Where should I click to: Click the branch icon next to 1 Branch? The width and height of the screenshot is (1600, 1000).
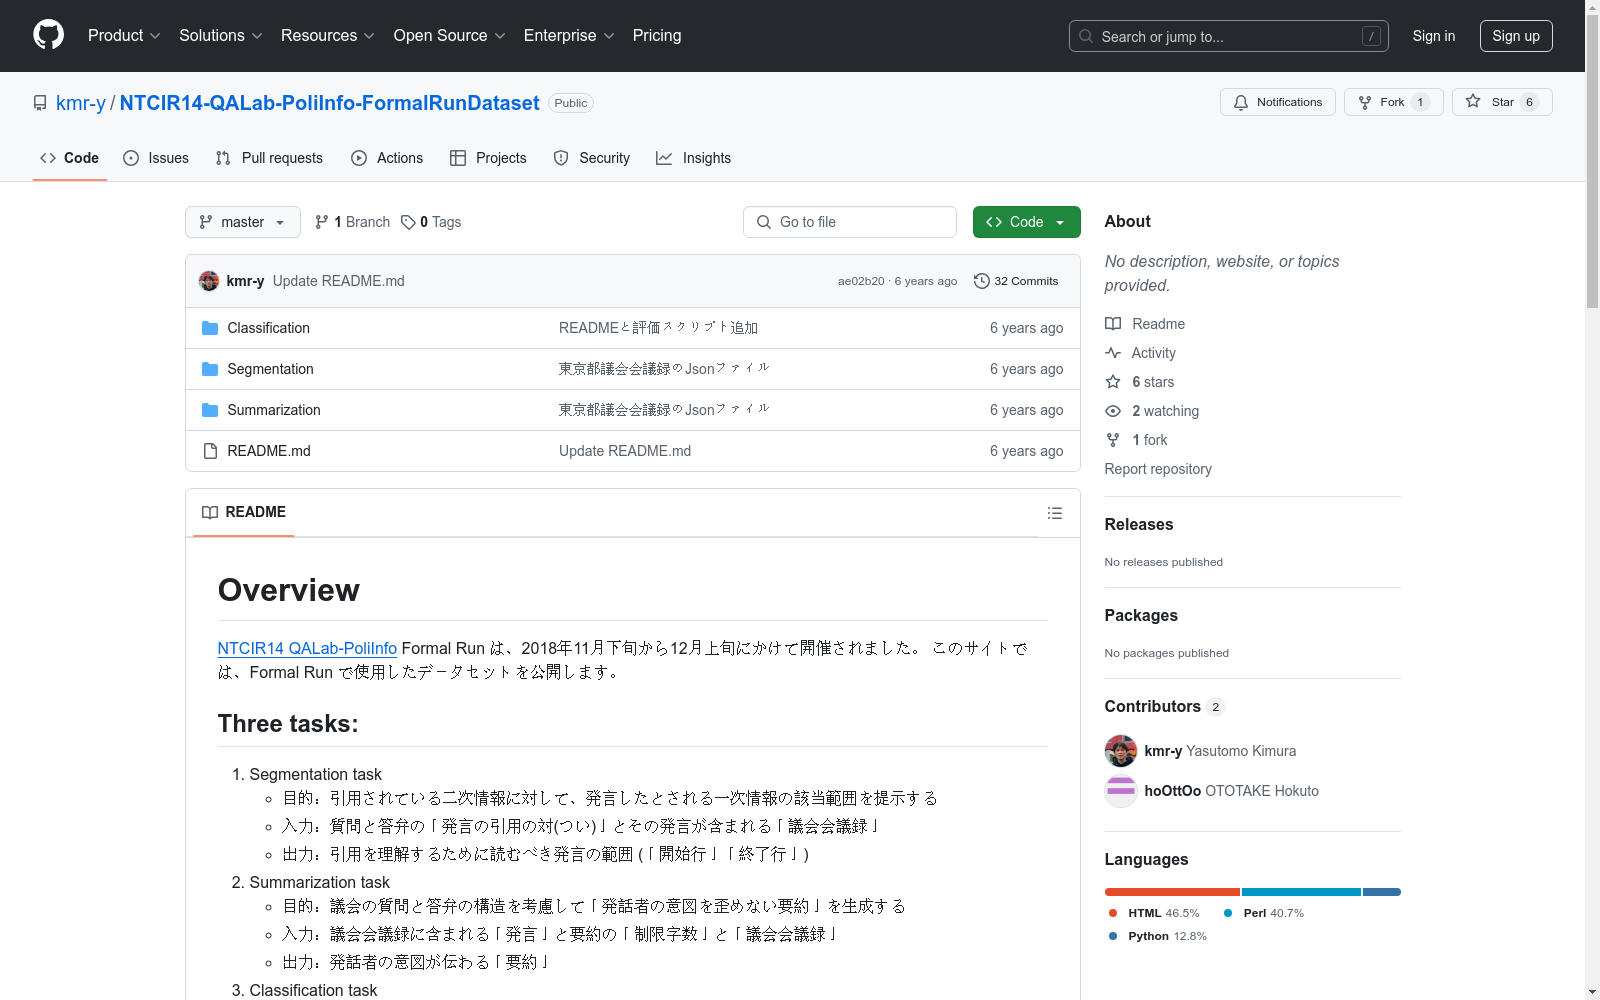(322, 222)
